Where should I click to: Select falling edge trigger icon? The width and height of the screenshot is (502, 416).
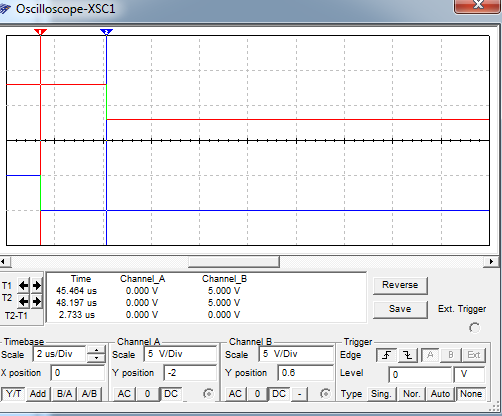pos(408,355)
